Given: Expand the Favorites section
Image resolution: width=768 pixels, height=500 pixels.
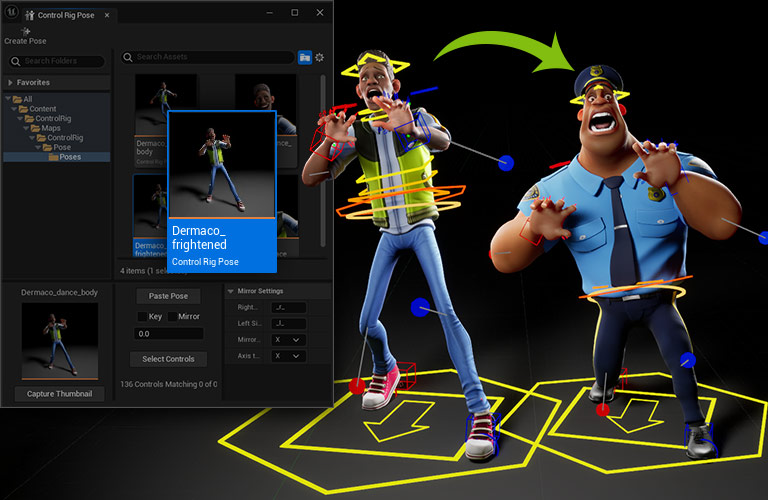Looking at the screenshot, I should pyautogui.click(x=10, y=82).
